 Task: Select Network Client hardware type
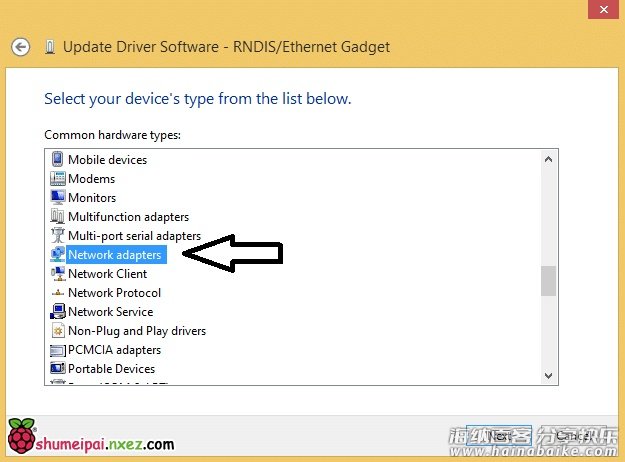tap(107, 274)
